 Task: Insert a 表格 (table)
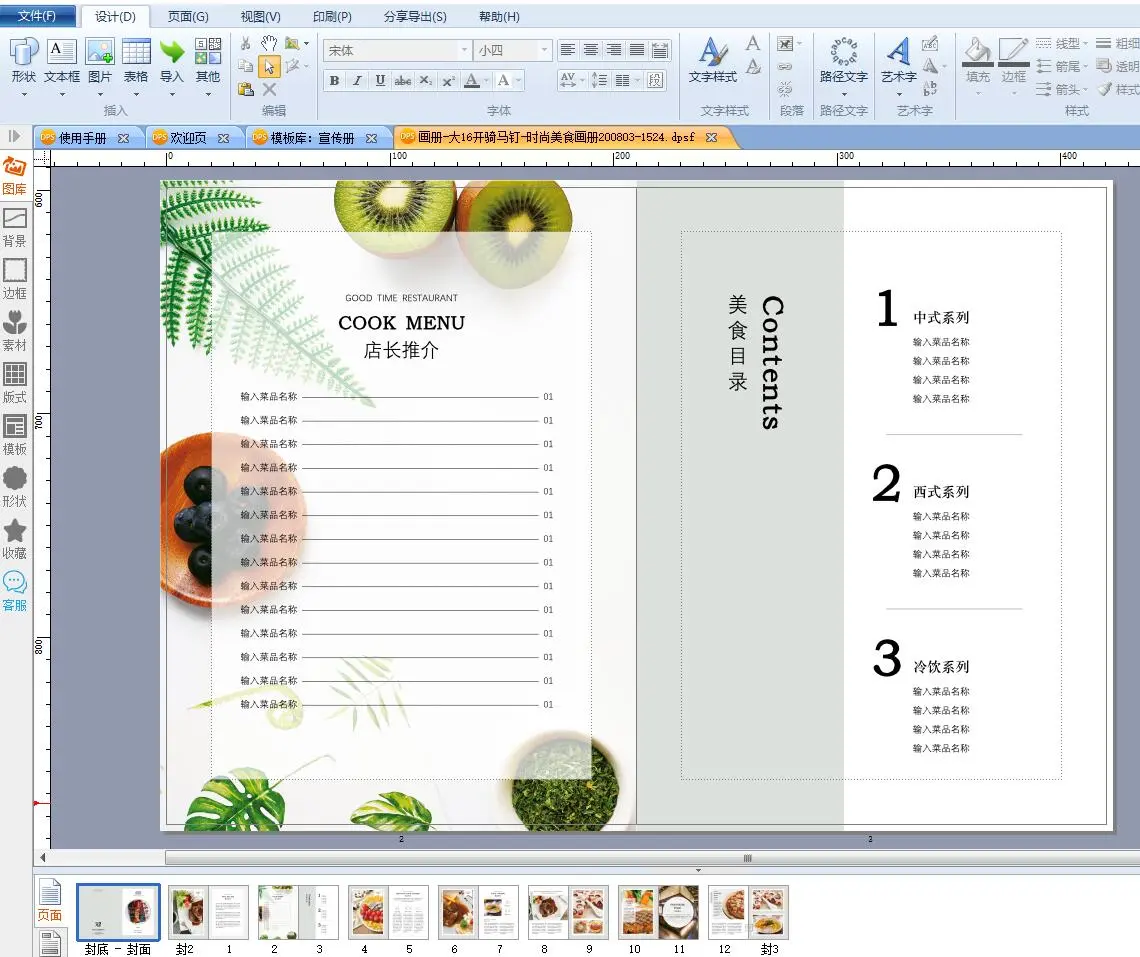(x=136, y=65)
